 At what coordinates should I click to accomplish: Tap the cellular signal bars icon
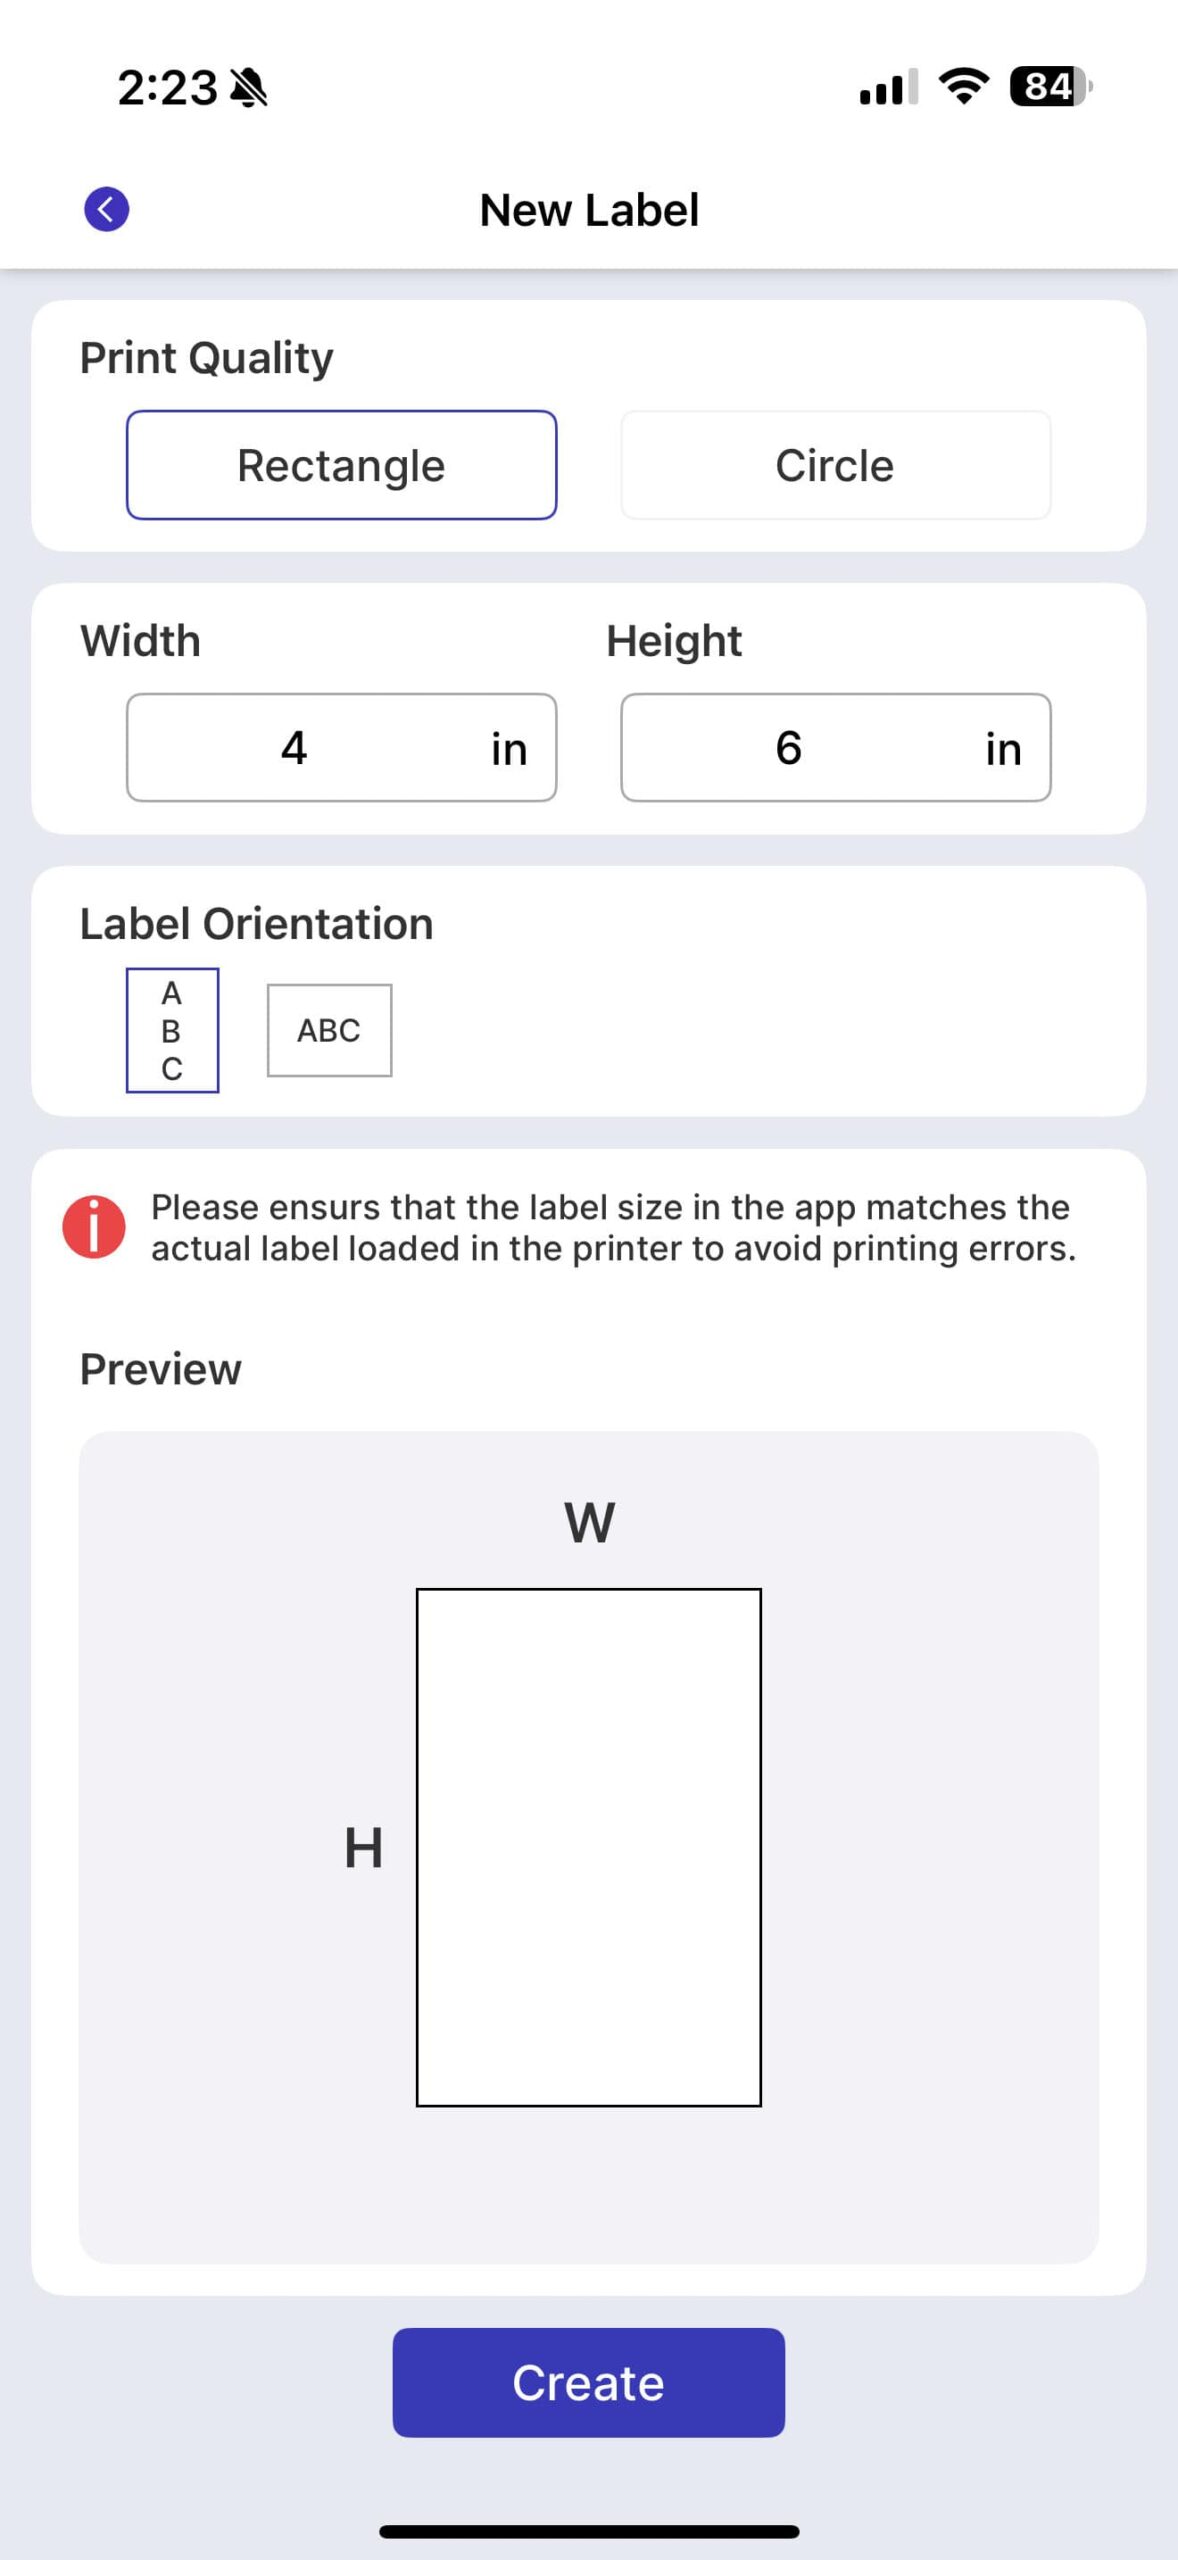(x=888, y=88)
